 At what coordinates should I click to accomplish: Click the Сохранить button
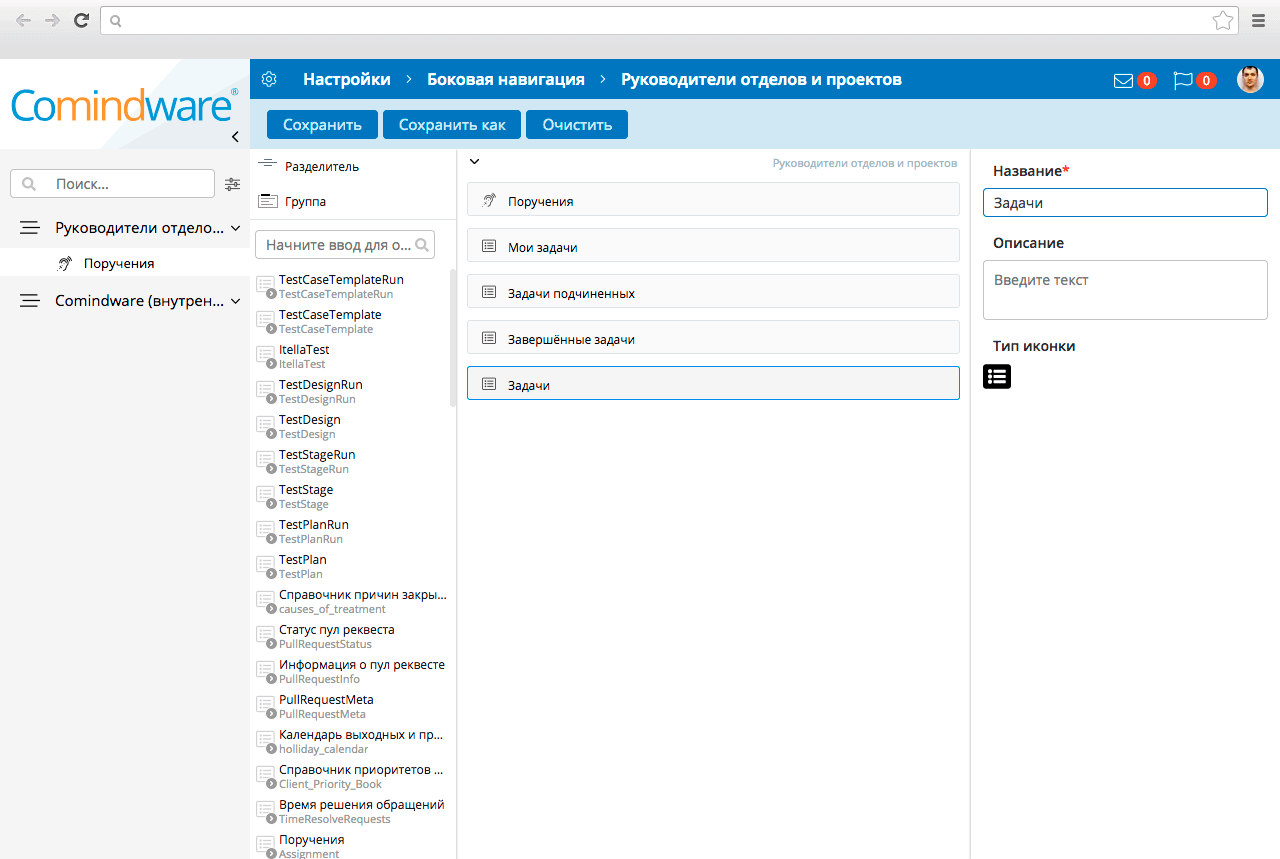(x=322, y=124)
